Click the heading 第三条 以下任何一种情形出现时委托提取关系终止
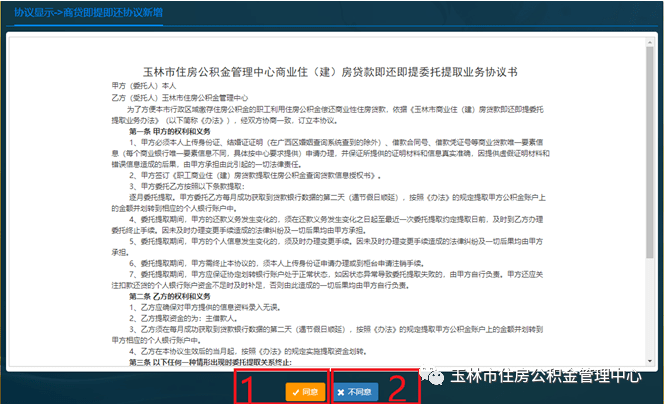This screenshot has width=664, height=405. [210, 362]
